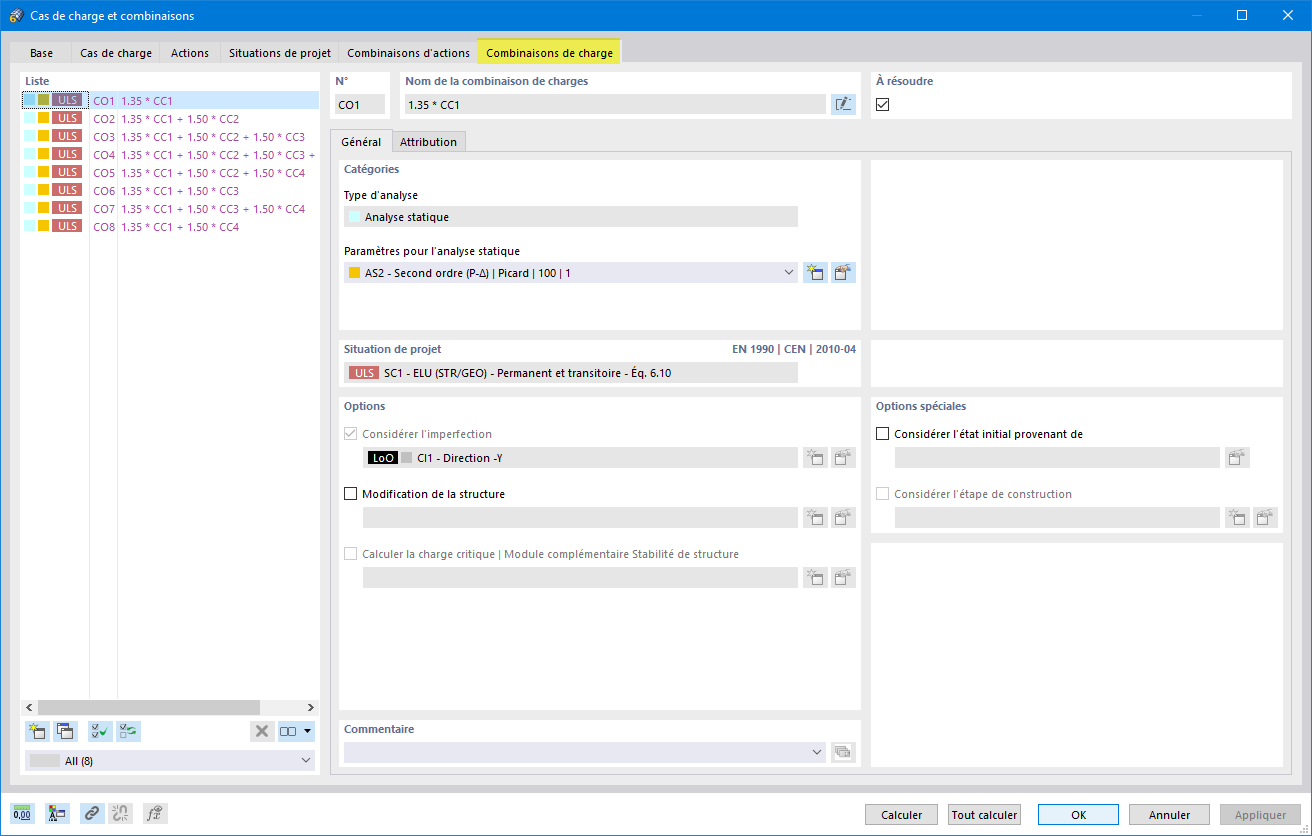Tick Considérer l'état initial provenant de
The height and width of the screenshot is (836, 1312).
click(882, 434)
